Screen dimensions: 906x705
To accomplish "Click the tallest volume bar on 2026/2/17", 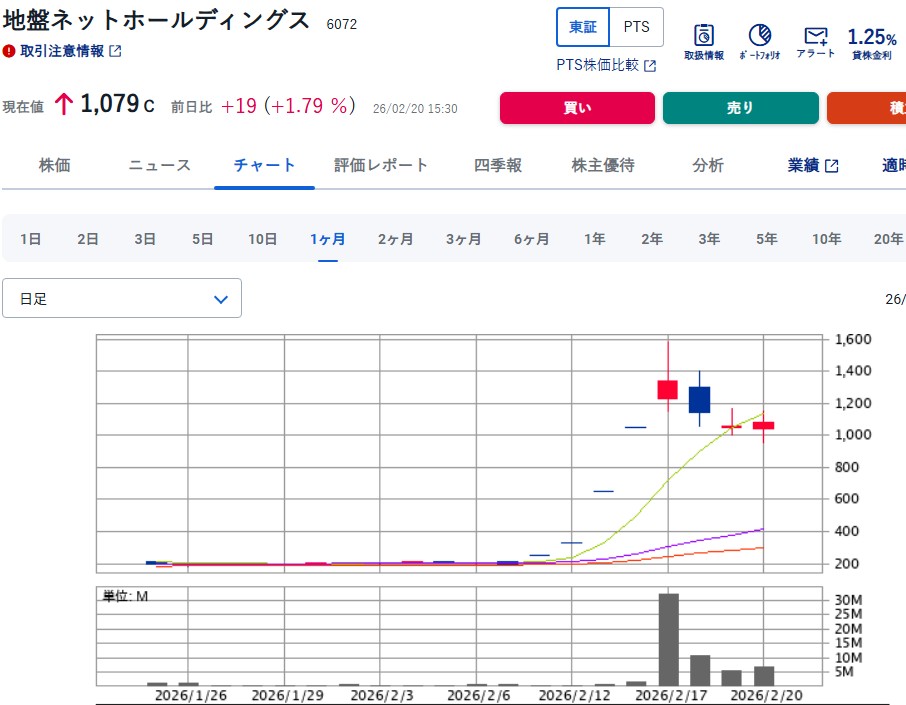I will [x=668, y=640].
